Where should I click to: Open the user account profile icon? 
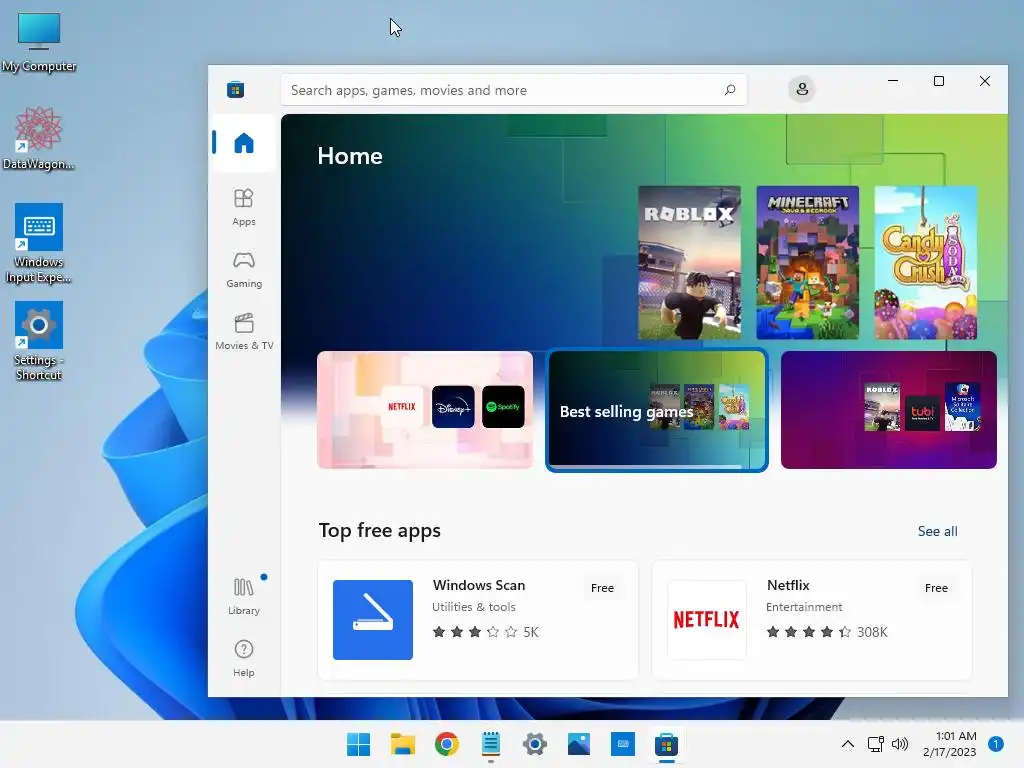(x=802, y=89)
